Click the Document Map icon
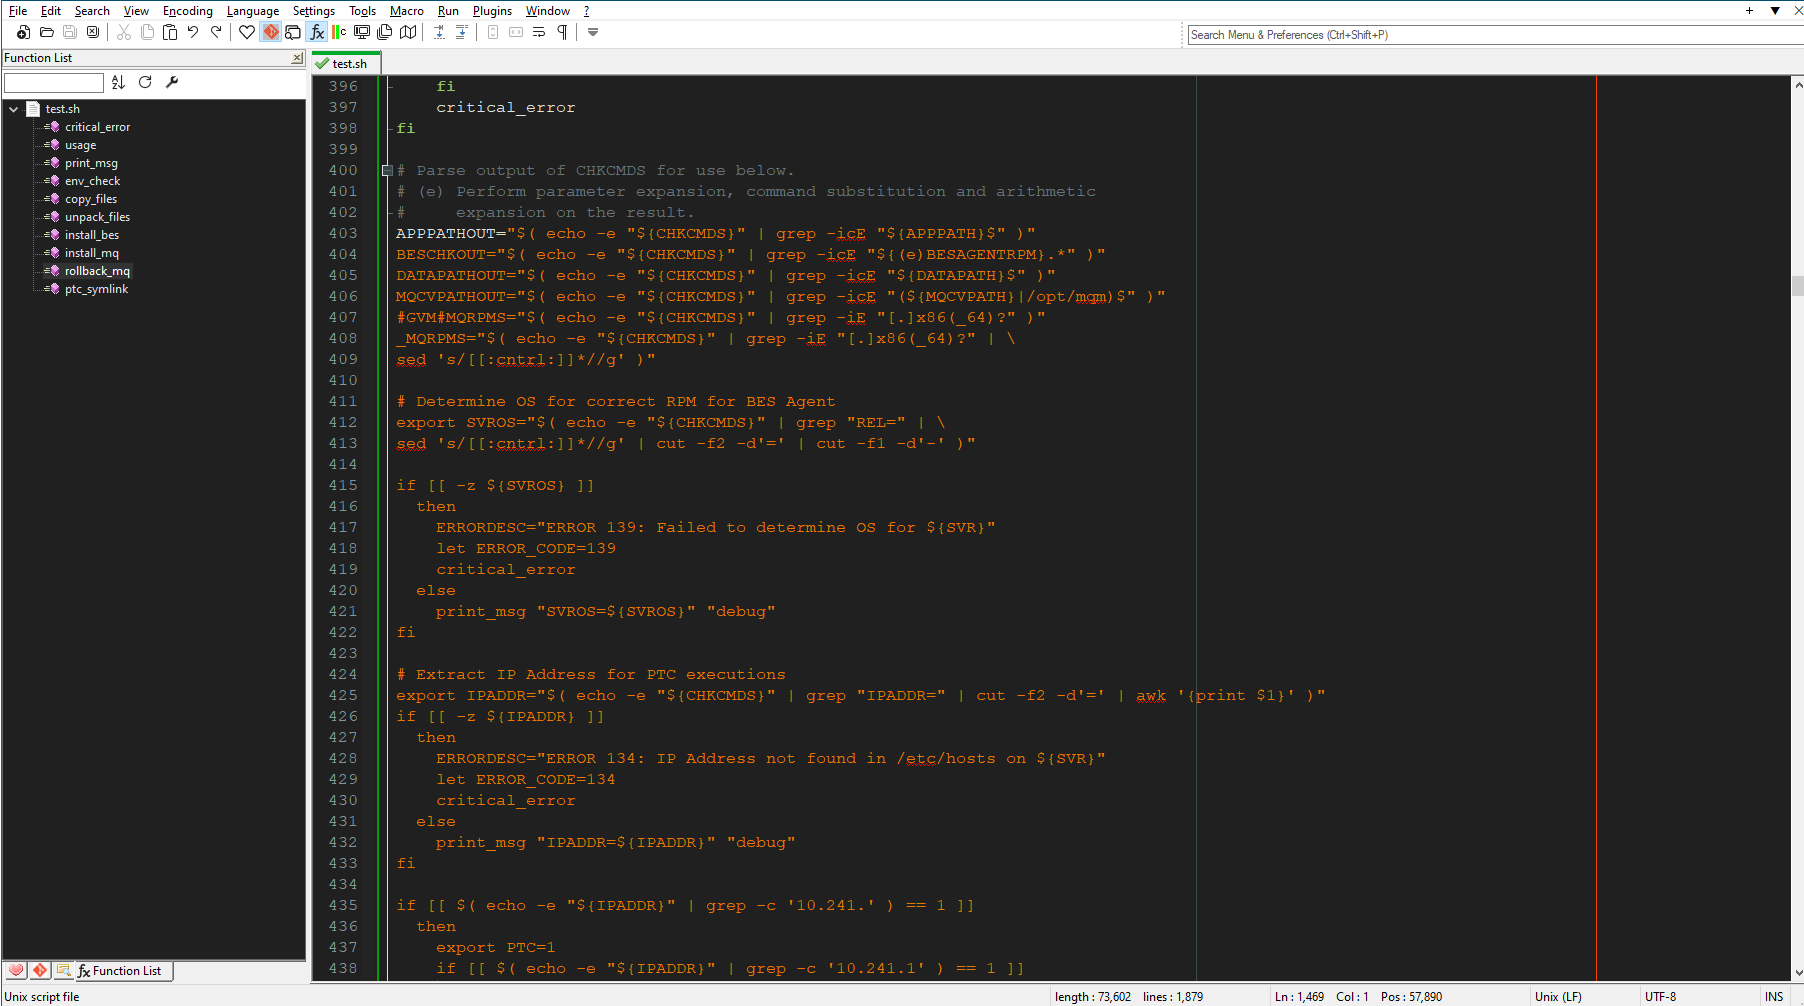 click(408, 33)
